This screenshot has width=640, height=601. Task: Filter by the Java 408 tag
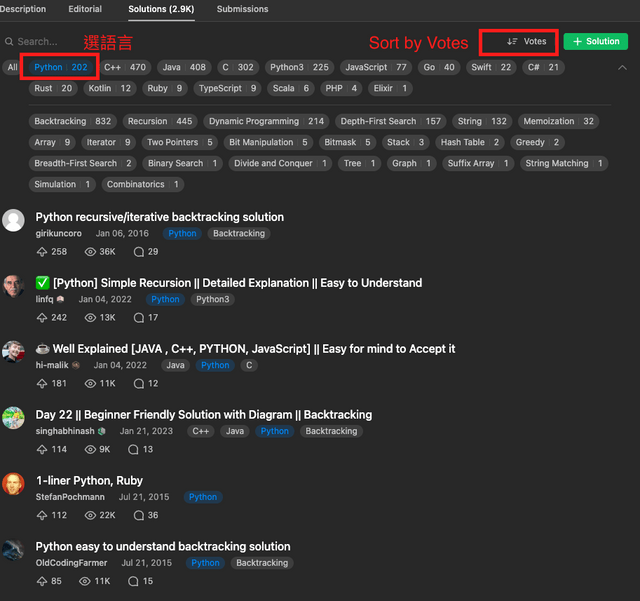click(x=184, y=67)
